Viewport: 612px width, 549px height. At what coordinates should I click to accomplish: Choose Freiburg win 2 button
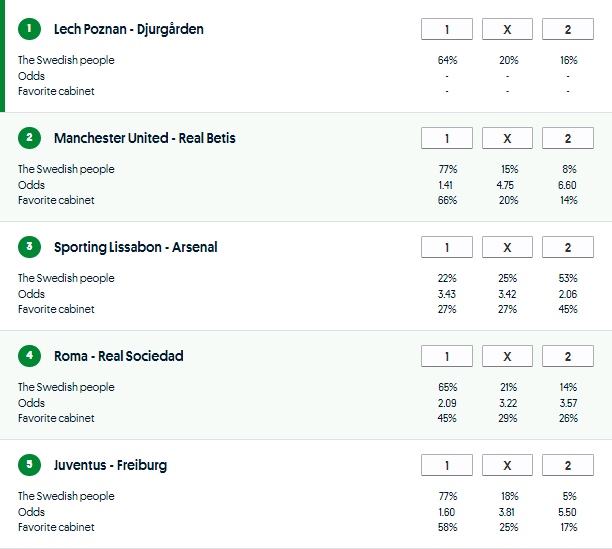pos(567,465)
